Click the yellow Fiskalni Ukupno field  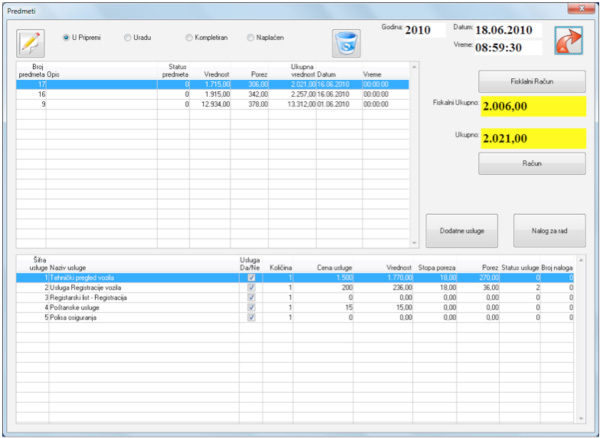(532, 104)
